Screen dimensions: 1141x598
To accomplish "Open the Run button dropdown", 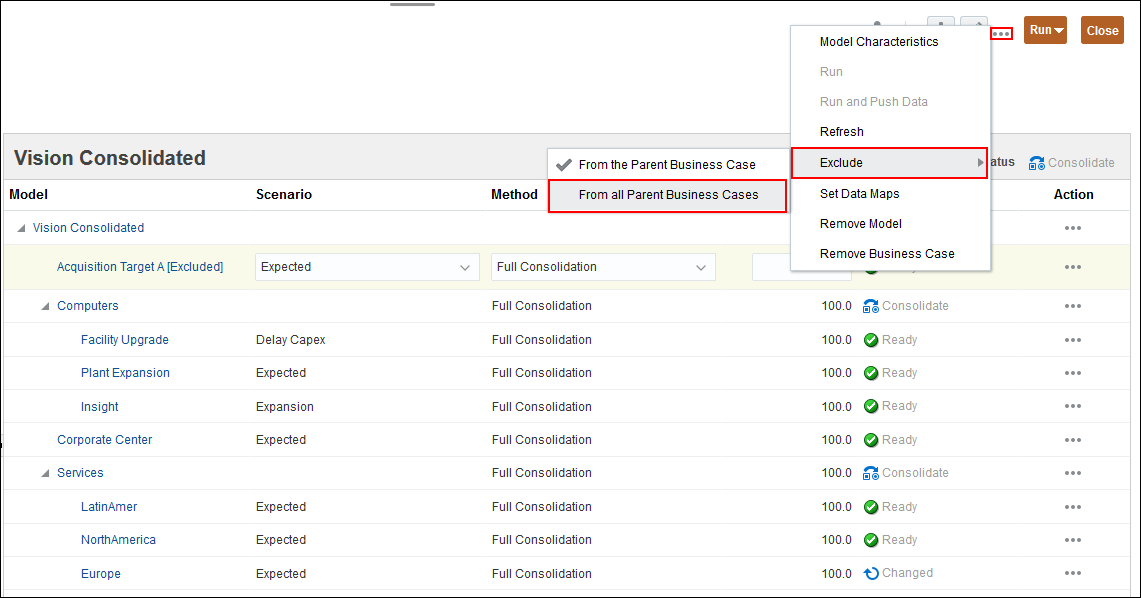I will pyautogui.click(x=1045, y=30).
